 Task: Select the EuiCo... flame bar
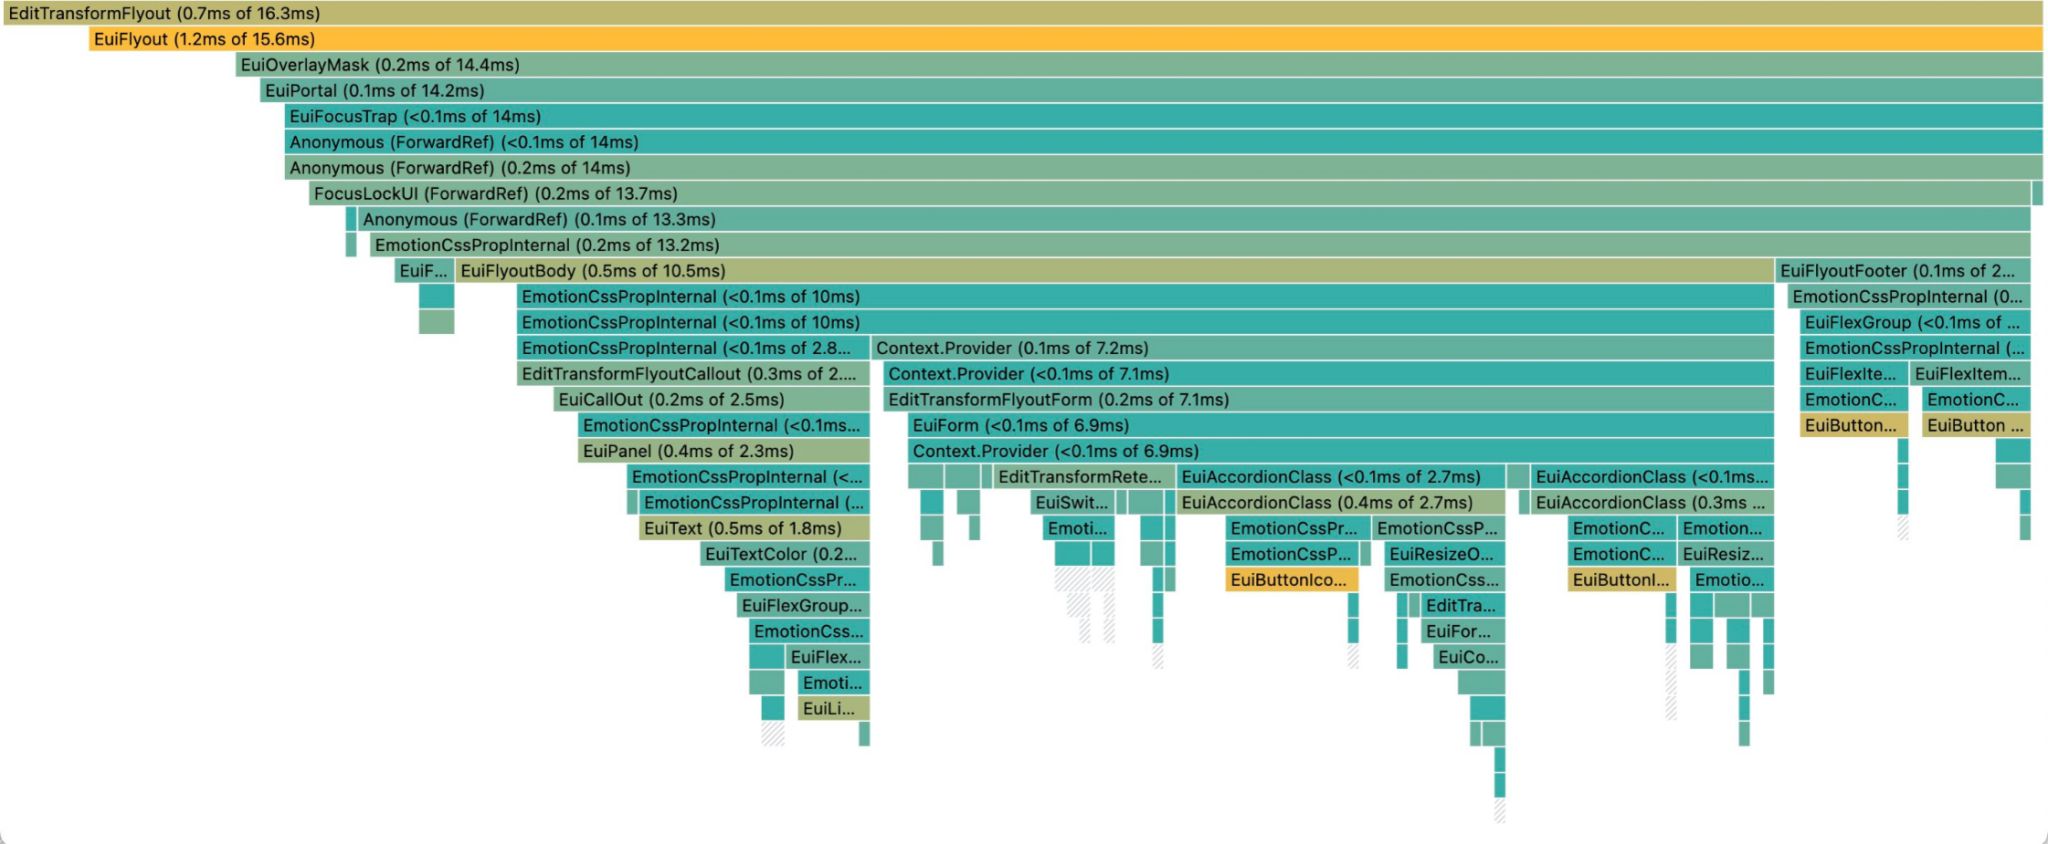pos(1469,657)
